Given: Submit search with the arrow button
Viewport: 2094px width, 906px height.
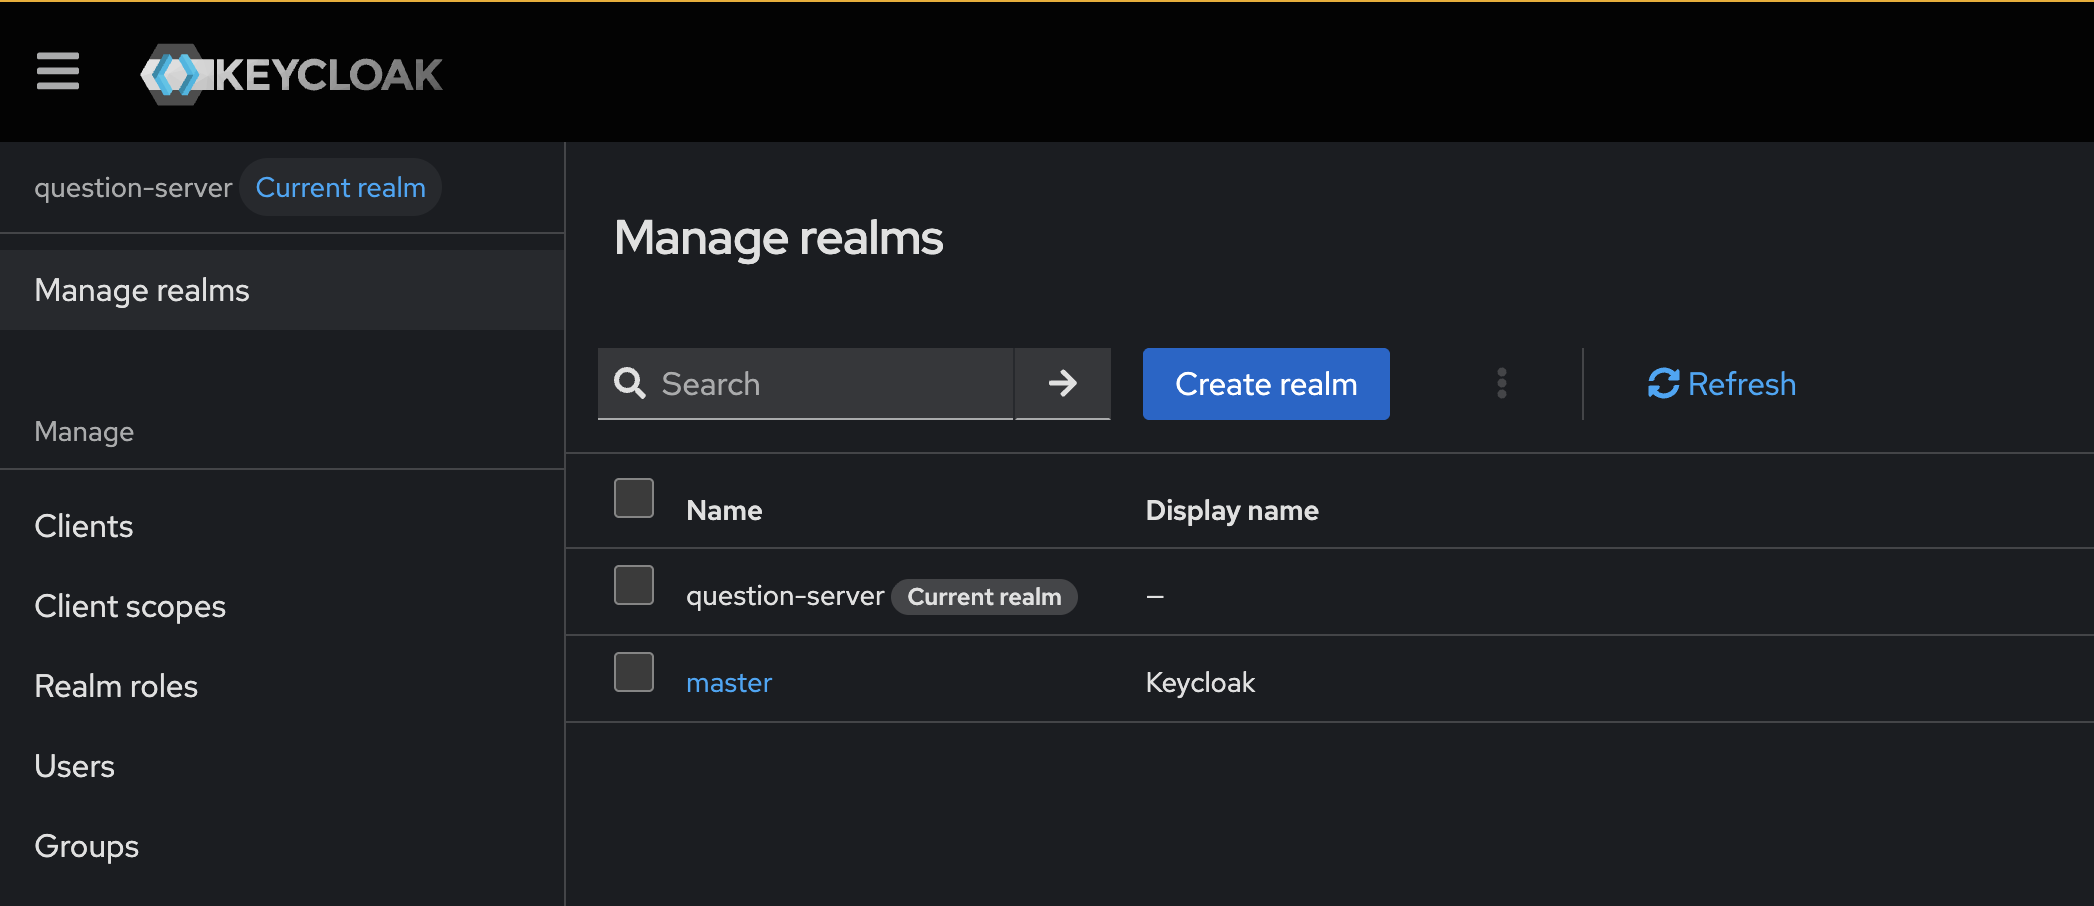Looking at the screenshot, I should (1062, 384).
